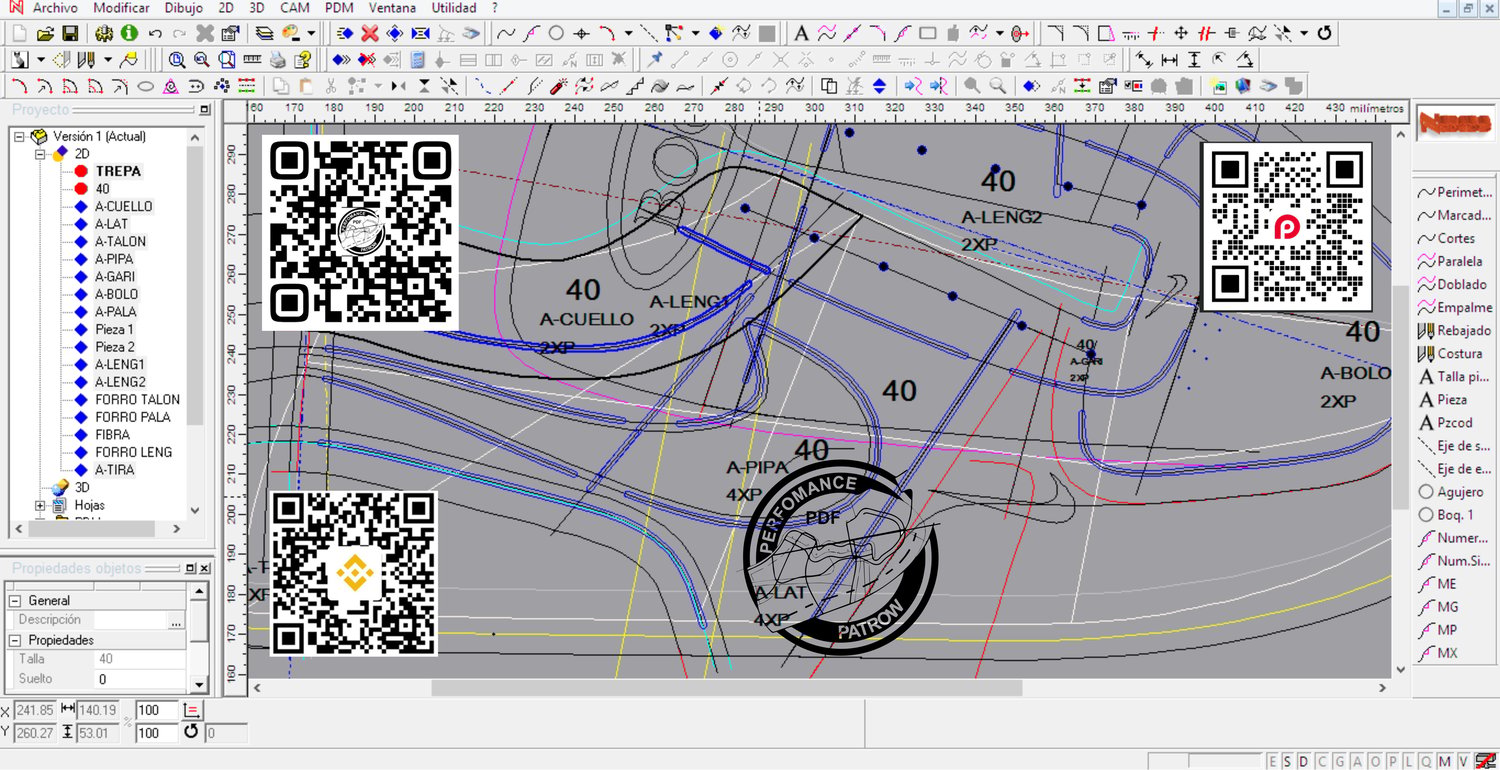Viewport: 1500px width, 770px height.
Task: Click the red dynamite stick icon
Action: coord(560,85)
